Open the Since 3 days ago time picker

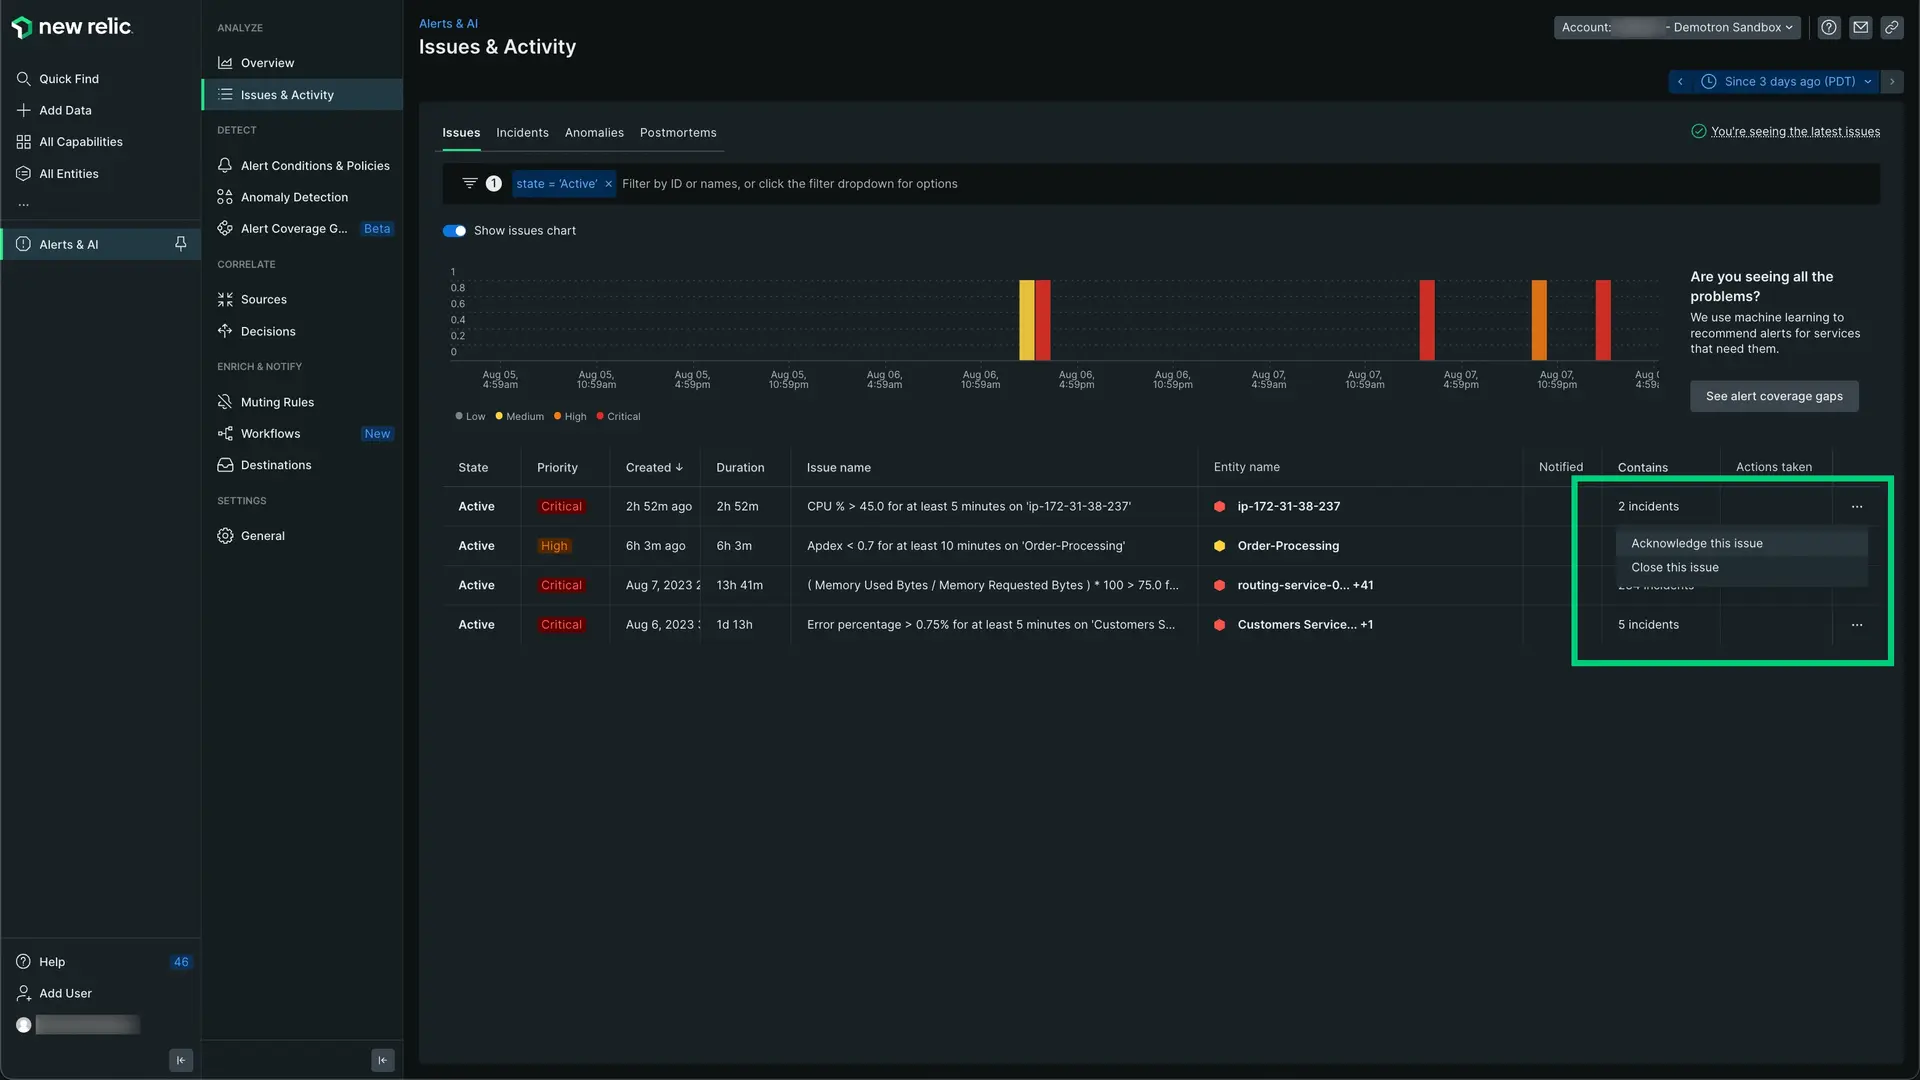click(1787, 82)
